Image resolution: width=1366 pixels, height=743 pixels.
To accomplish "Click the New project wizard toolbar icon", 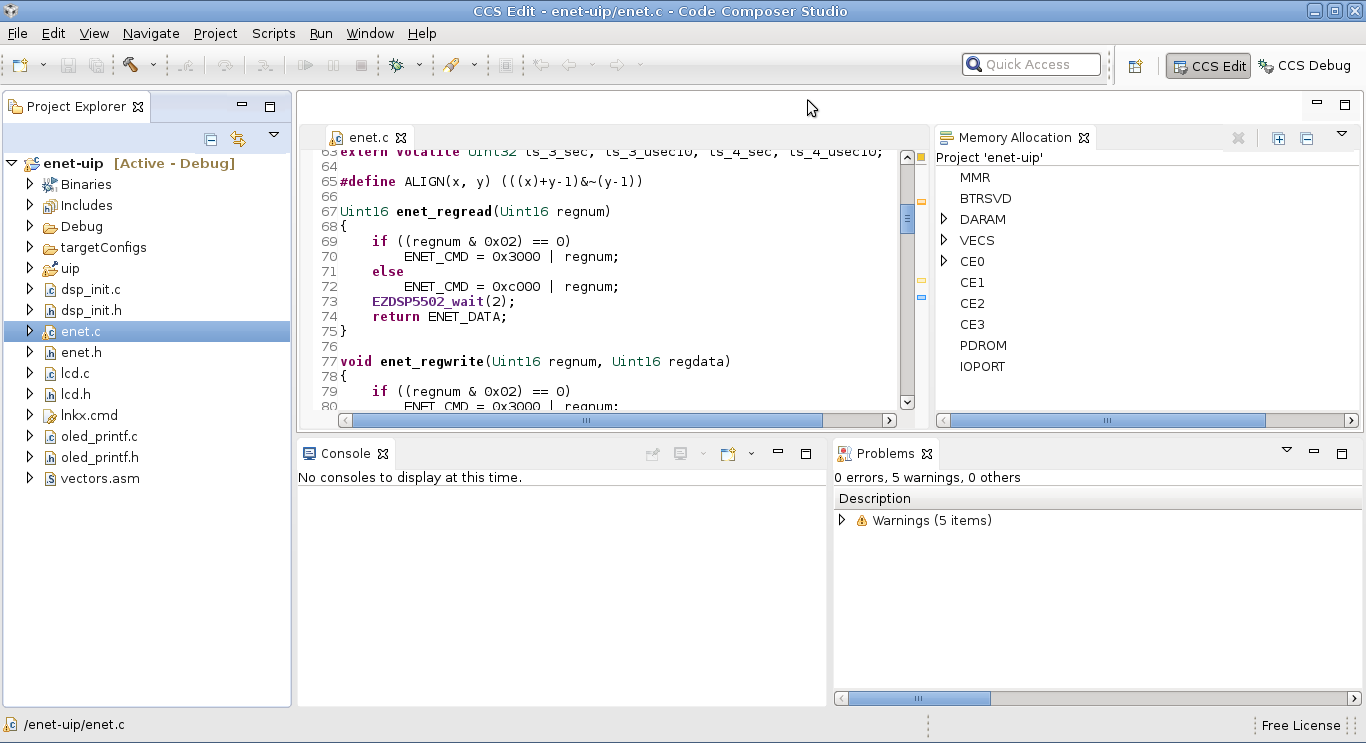I will pyautogui.click(x=20, y=65).
